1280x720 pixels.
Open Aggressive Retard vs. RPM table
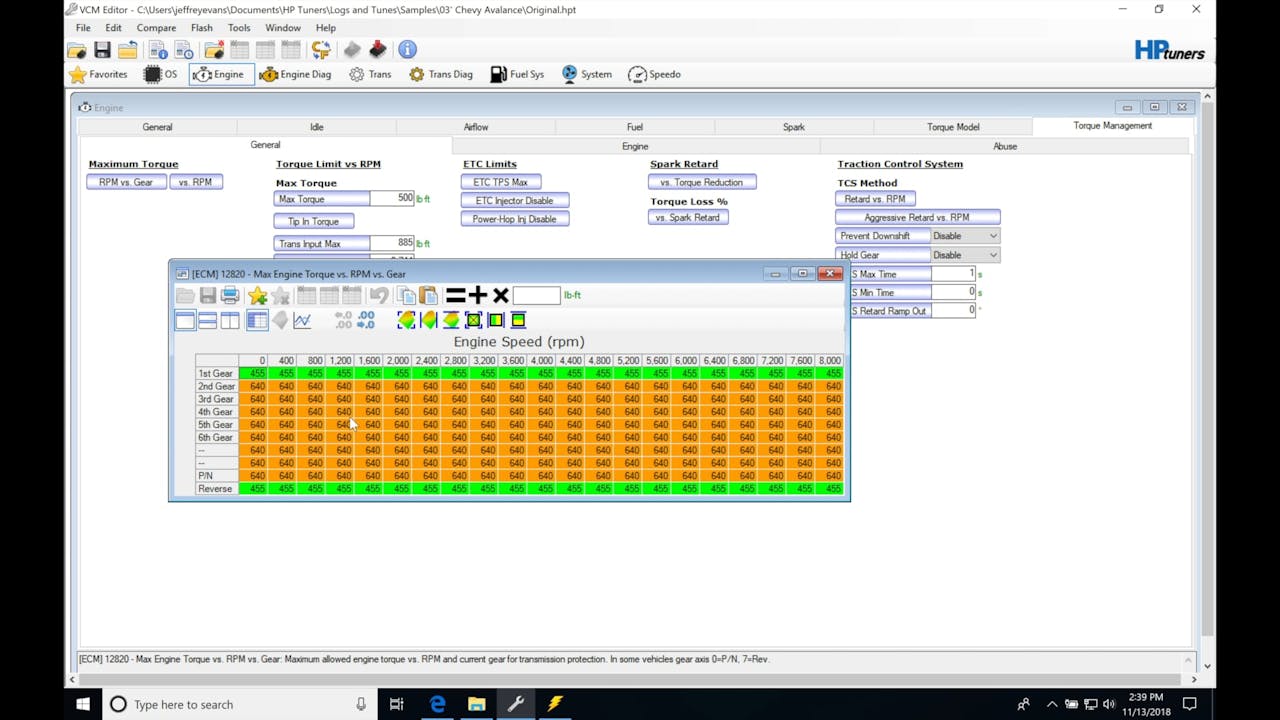click(x=916, y=217)
